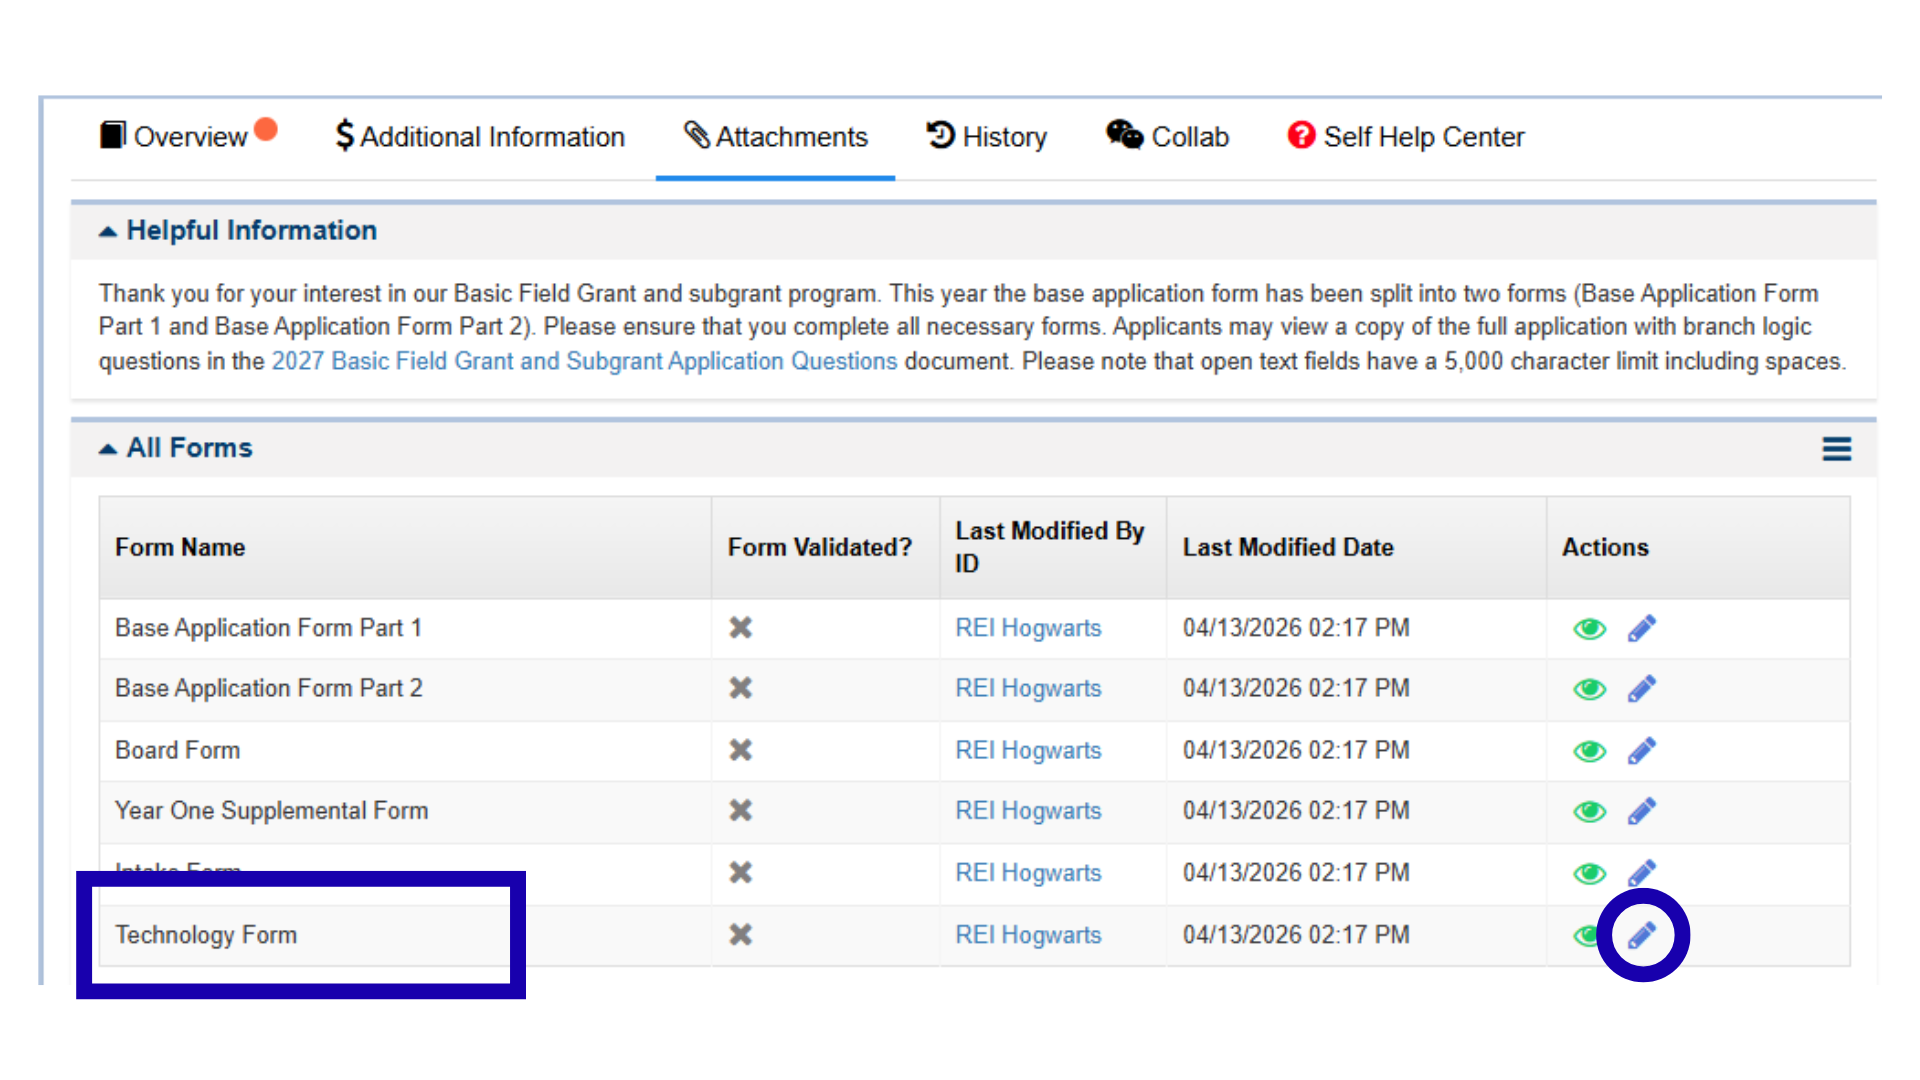Edit the Board Form with pencil icon

coord(1641,751)
